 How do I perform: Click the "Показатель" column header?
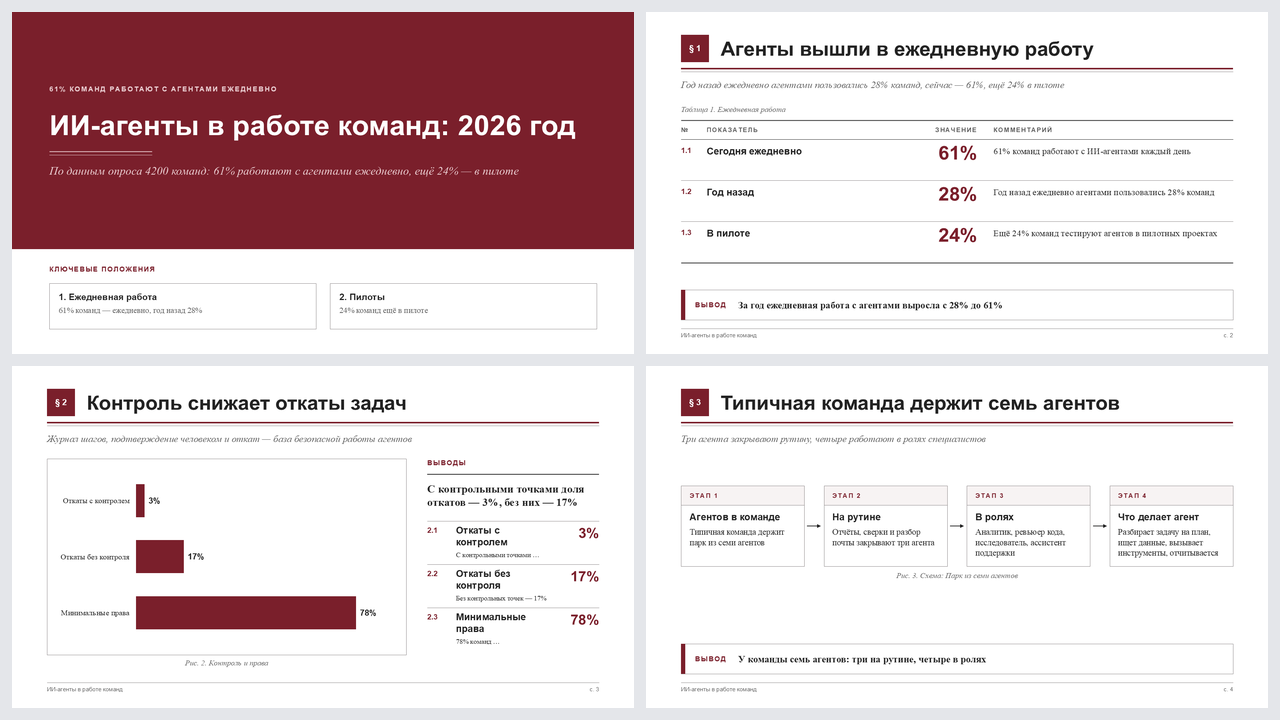(732, 130)
